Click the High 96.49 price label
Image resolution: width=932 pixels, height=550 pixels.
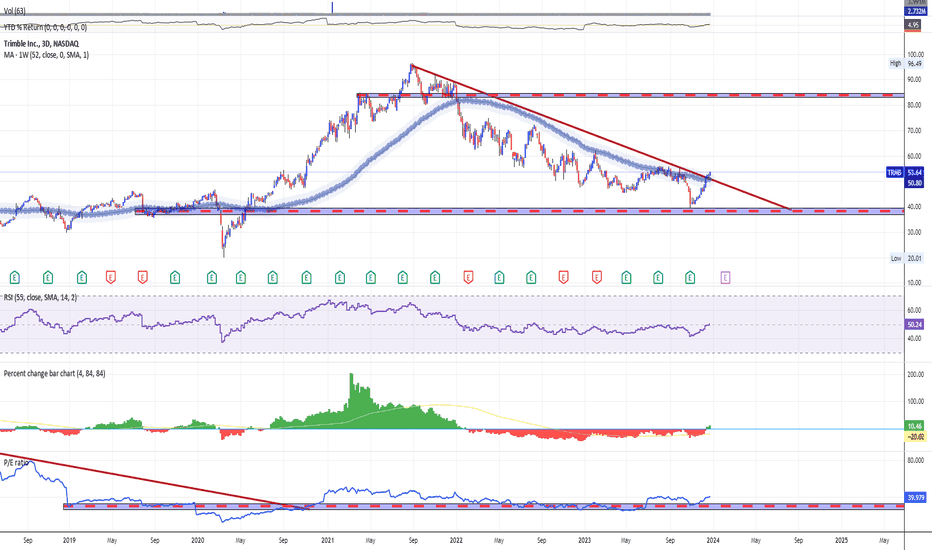tap(906, 63)
